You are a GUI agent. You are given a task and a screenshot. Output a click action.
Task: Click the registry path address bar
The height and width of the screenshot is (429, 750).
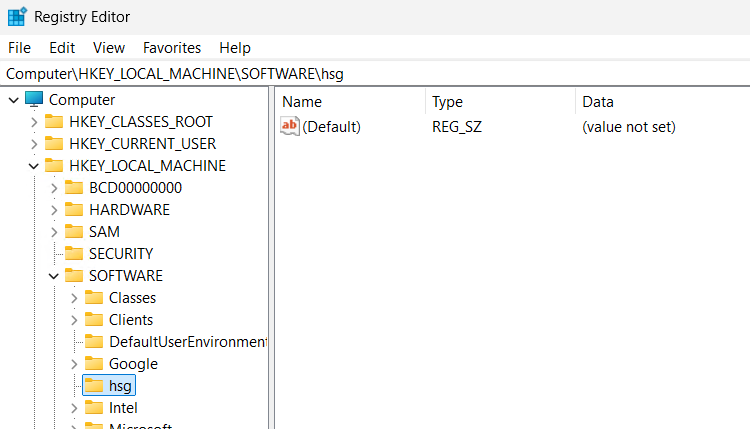375,74
